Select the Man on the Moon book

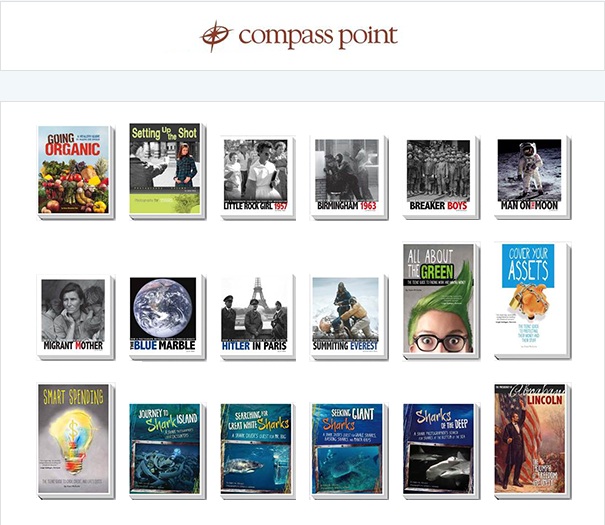(x=532, y=178)
